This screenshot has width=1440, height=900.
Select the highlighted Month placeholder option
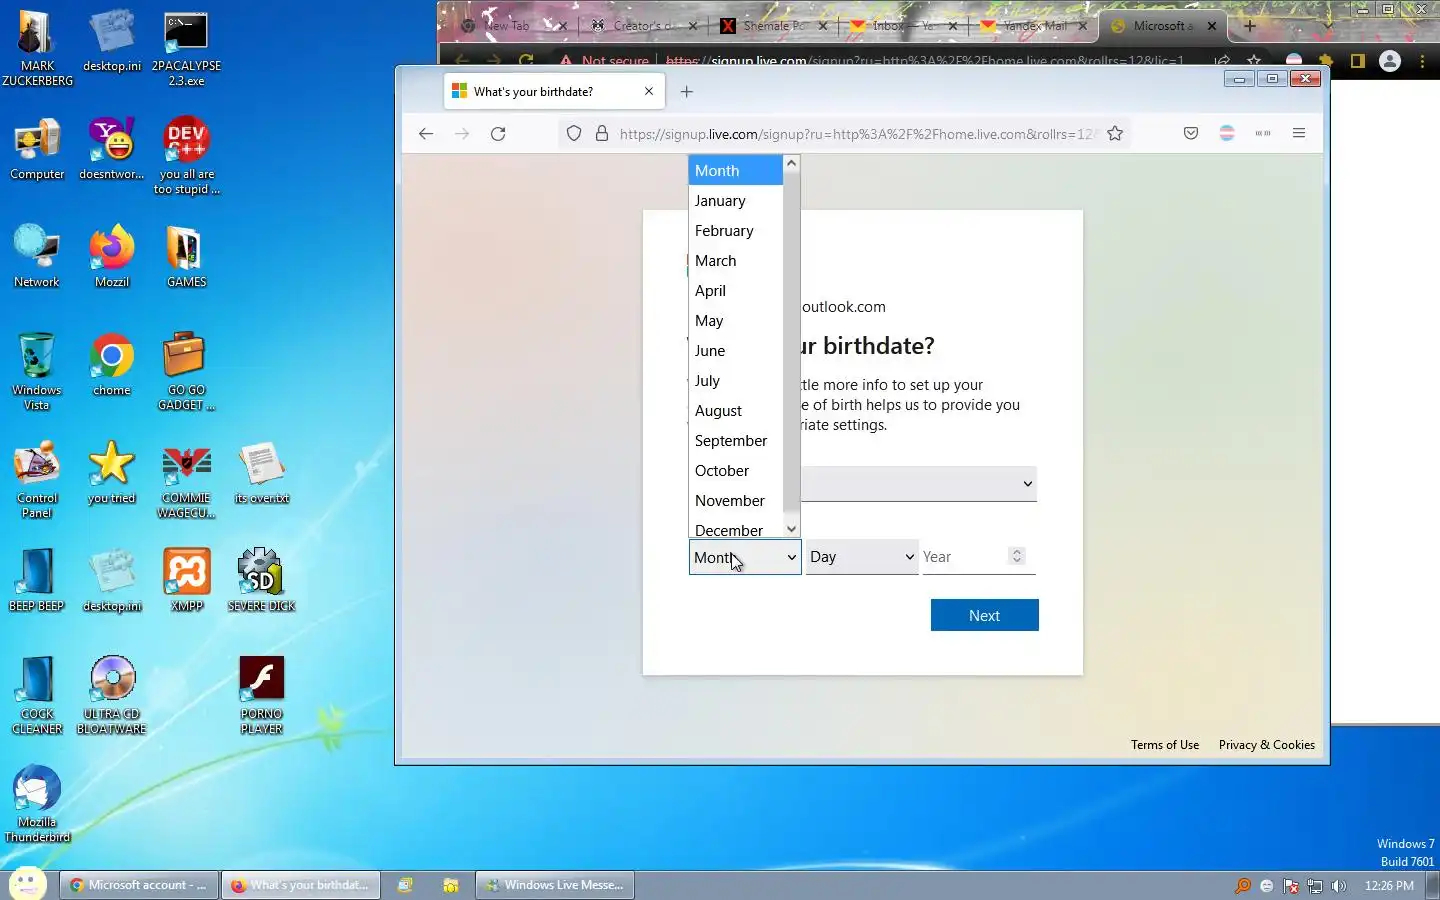tap(735, 171)
